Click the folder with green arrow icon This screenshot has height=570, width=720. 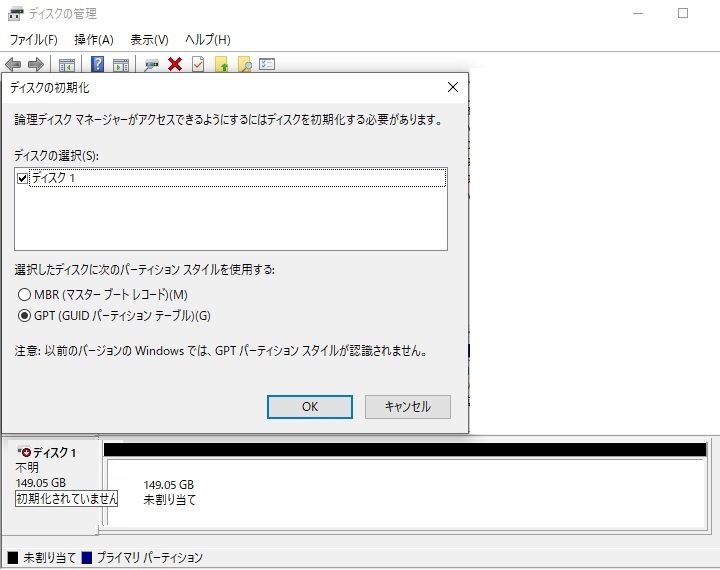[221, 64]
